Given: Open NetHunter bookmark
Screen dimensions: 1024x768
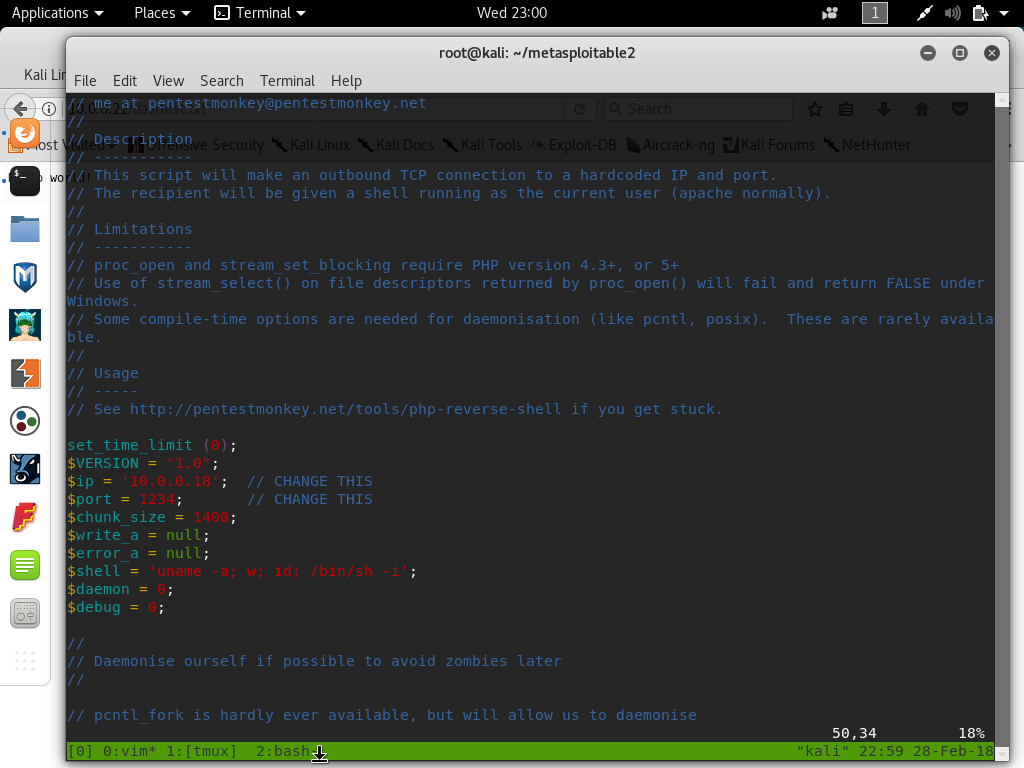Looking at the screenshot, I should pyautogui.click(x=867, y=145).
